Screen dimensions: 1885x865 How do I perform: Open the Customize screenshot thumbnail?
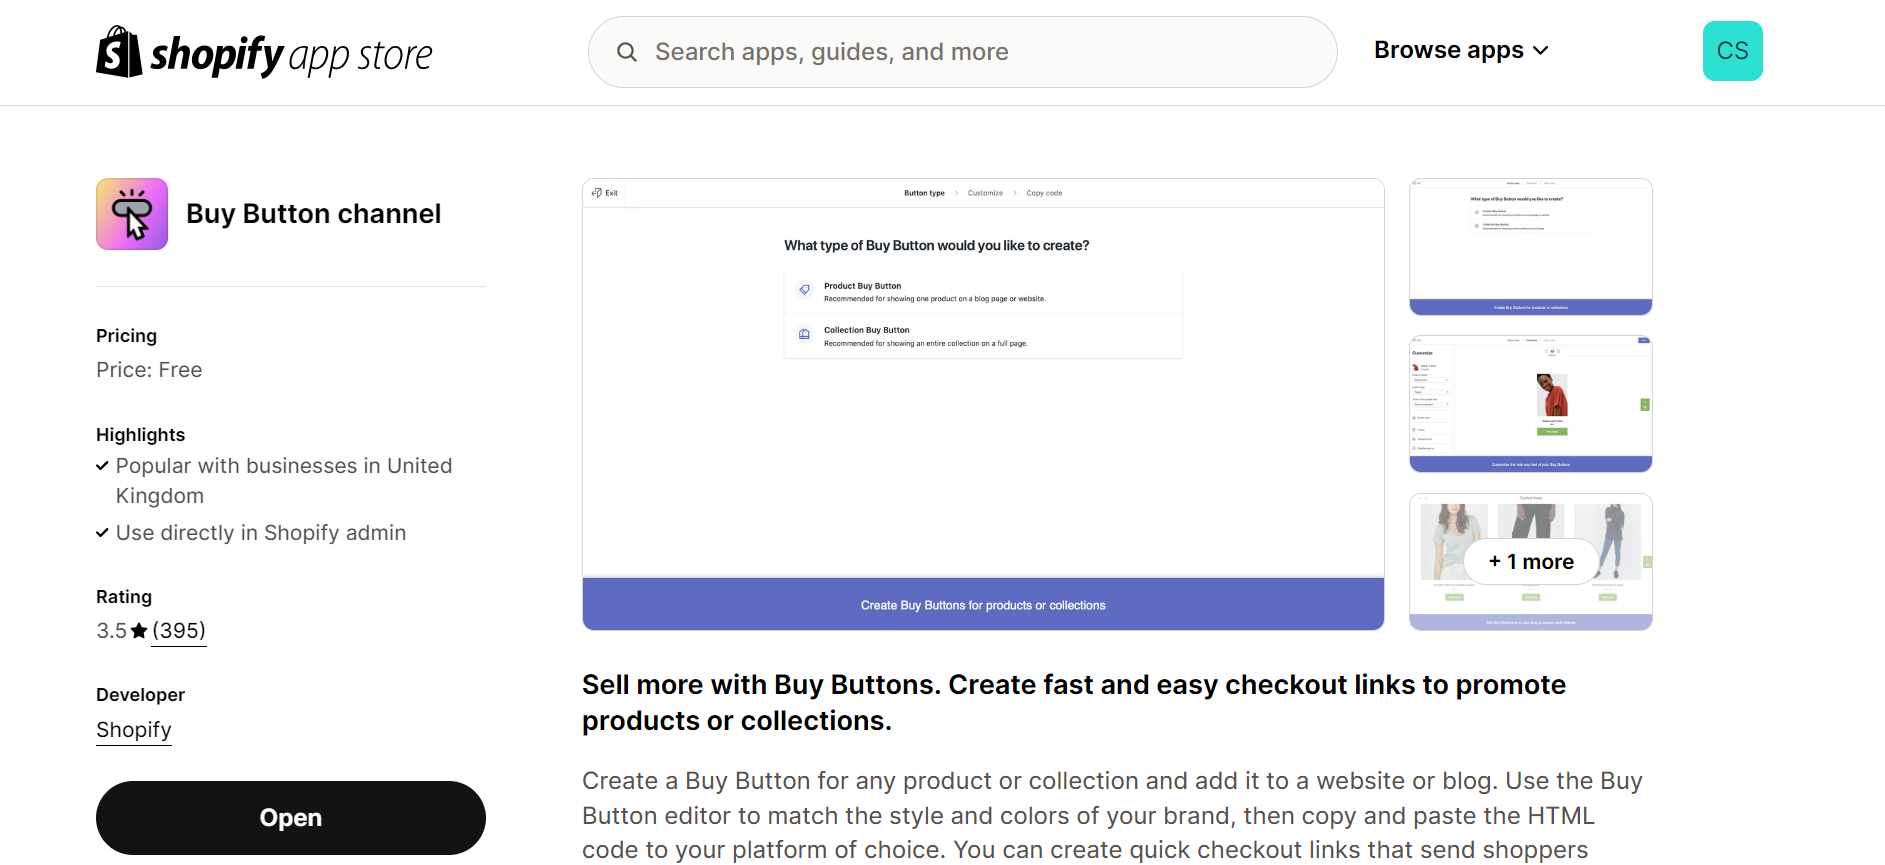[1530, 404]
